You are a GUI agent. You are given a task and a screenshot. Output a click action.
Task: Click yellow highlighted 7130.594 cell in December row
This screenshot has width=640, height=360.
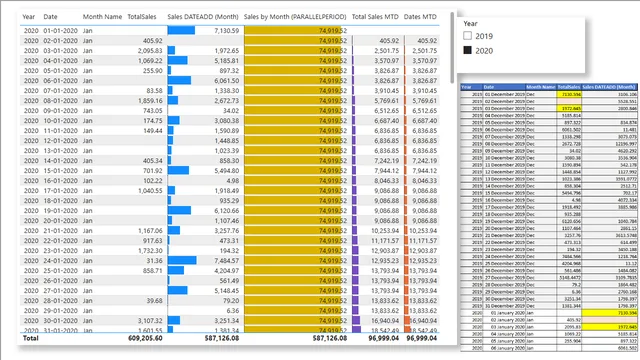coord(569,94)
